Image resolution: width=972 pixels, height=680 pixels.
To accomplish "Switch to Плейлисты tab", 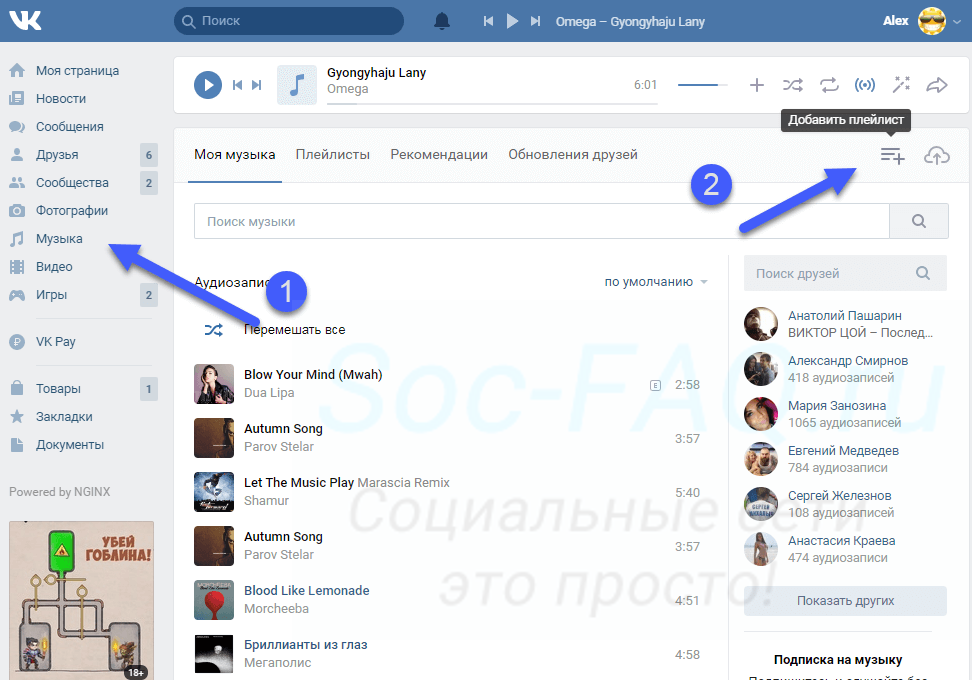I will (x=332, y=155).
